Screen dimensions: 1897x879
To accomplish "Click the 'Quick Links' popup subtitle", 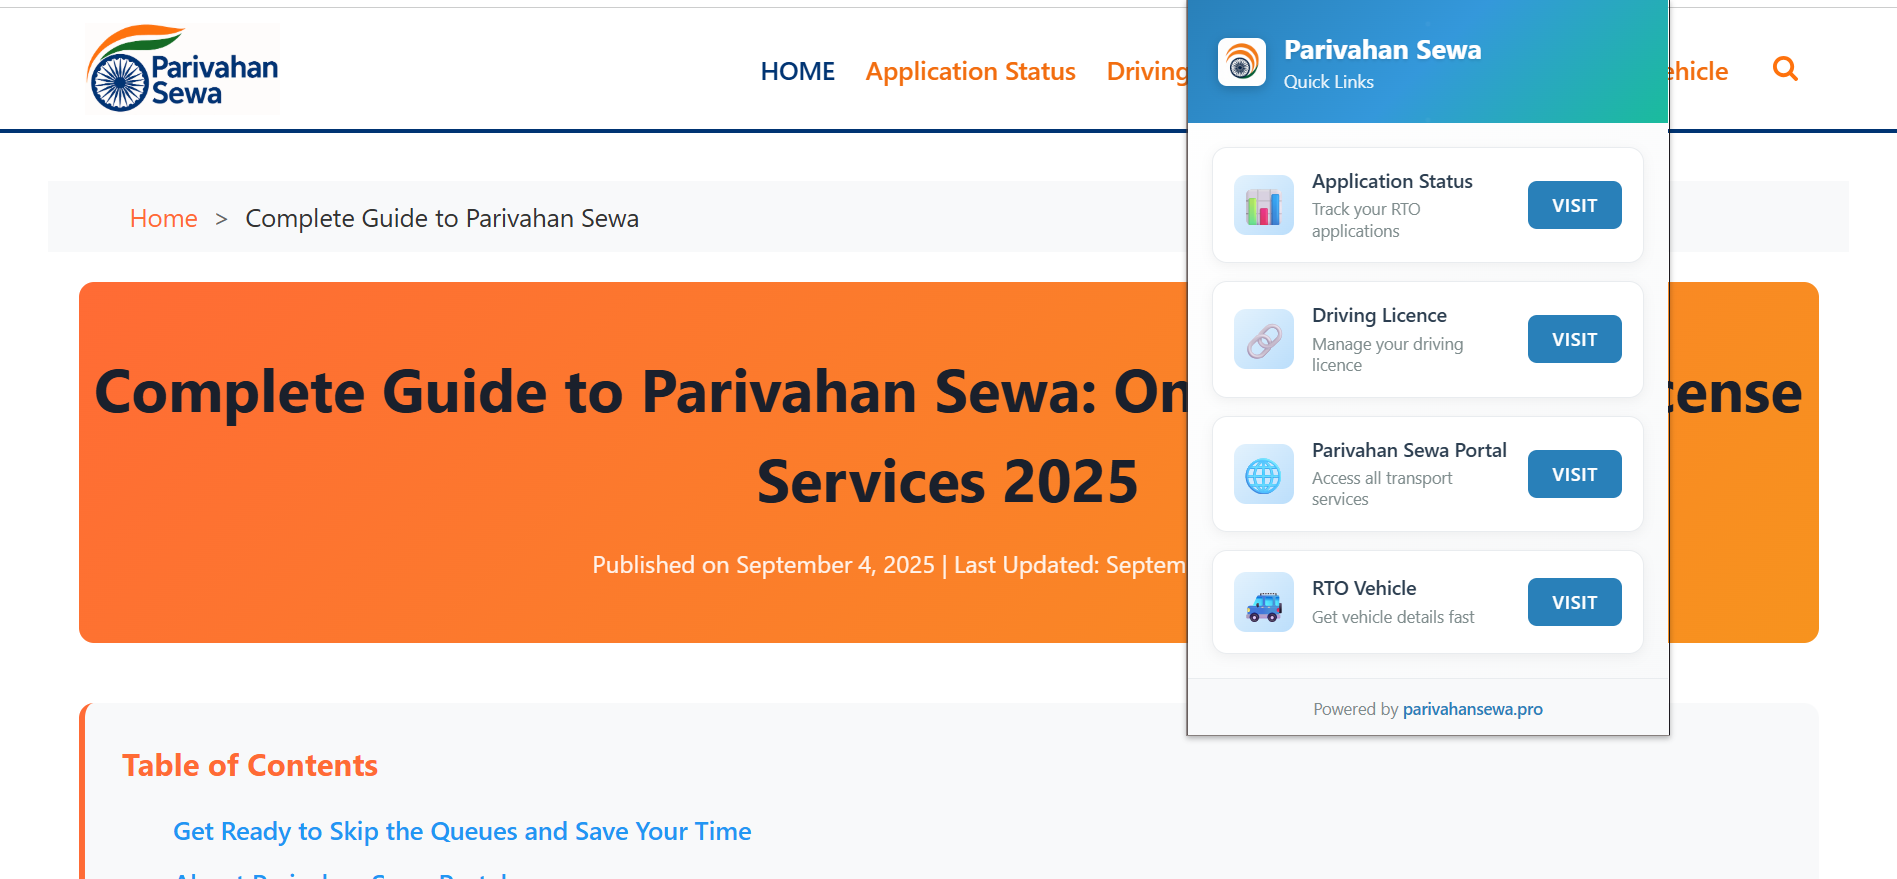I will coord(1328,82).
